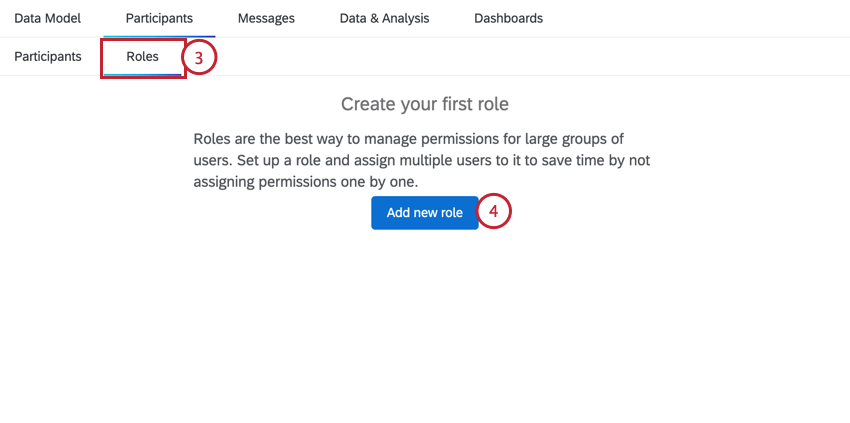Select the top-level Participants tab
Screen dimensions: 850x423
pos(159,18)
